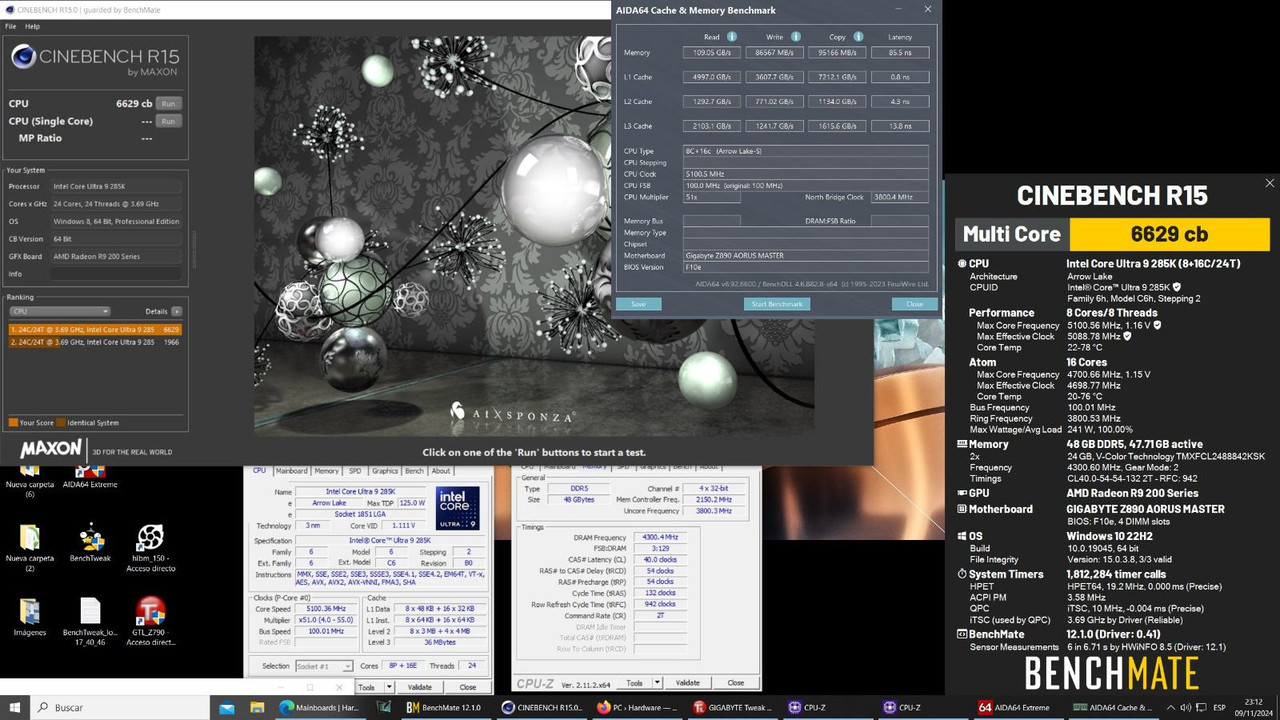
Task: Open GTL_Z790 shortcut on desktop
Action: (x=150, y=621)
